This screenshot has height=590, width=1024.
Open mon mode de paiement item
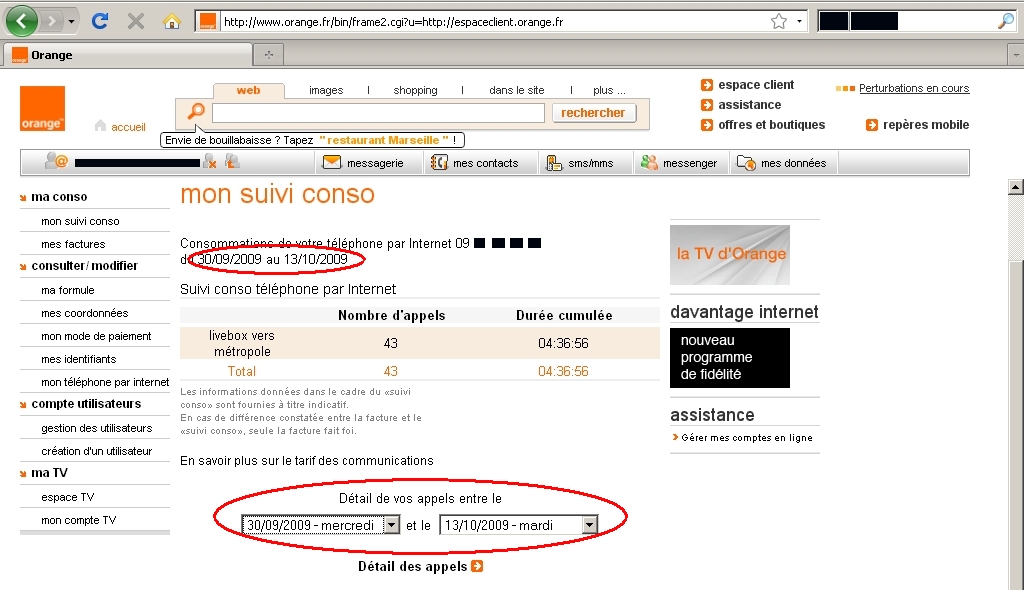pos(96,336)
